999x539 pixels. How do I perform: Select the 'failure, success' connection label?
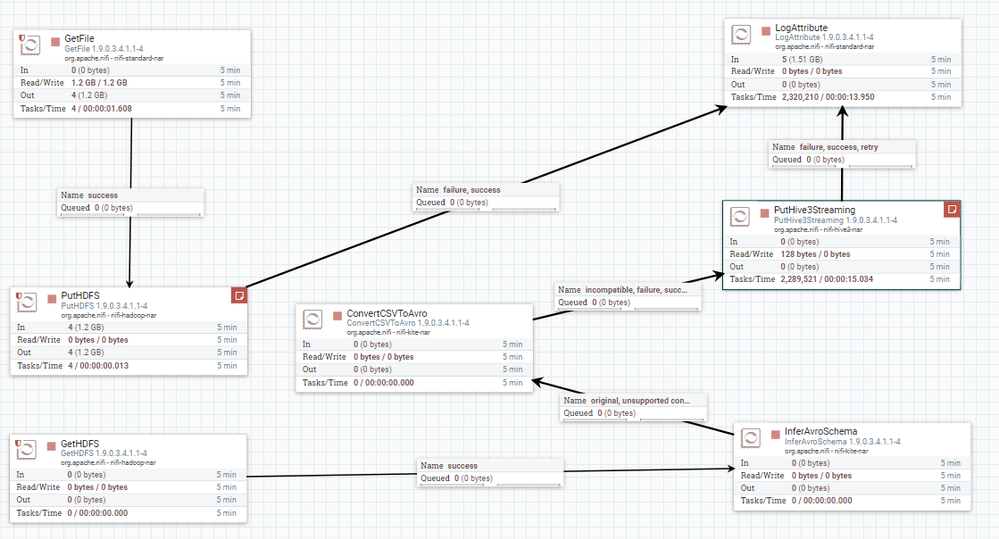point(485,196)
